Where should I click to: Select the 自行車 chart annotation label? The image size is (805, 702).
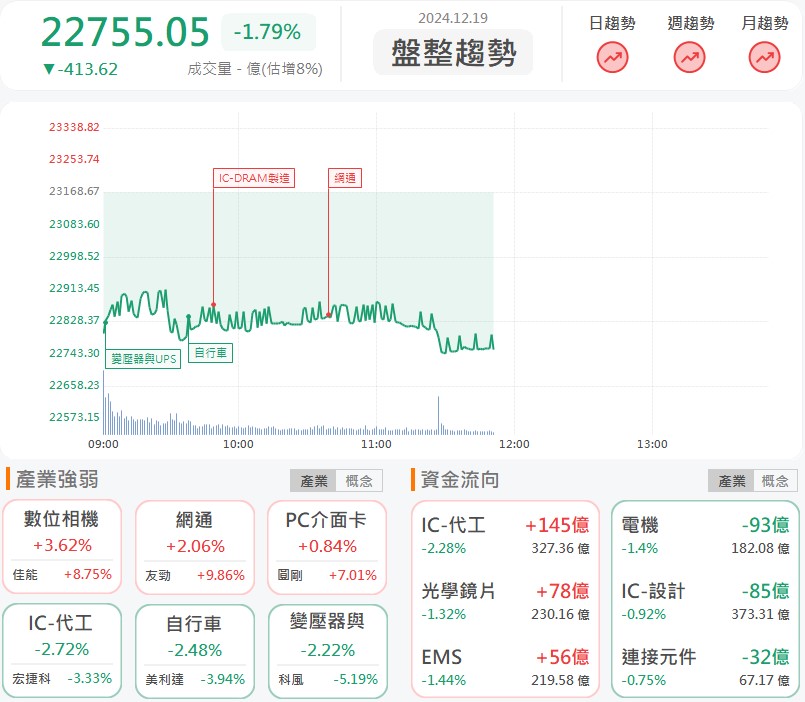click(x=210, y=352)
